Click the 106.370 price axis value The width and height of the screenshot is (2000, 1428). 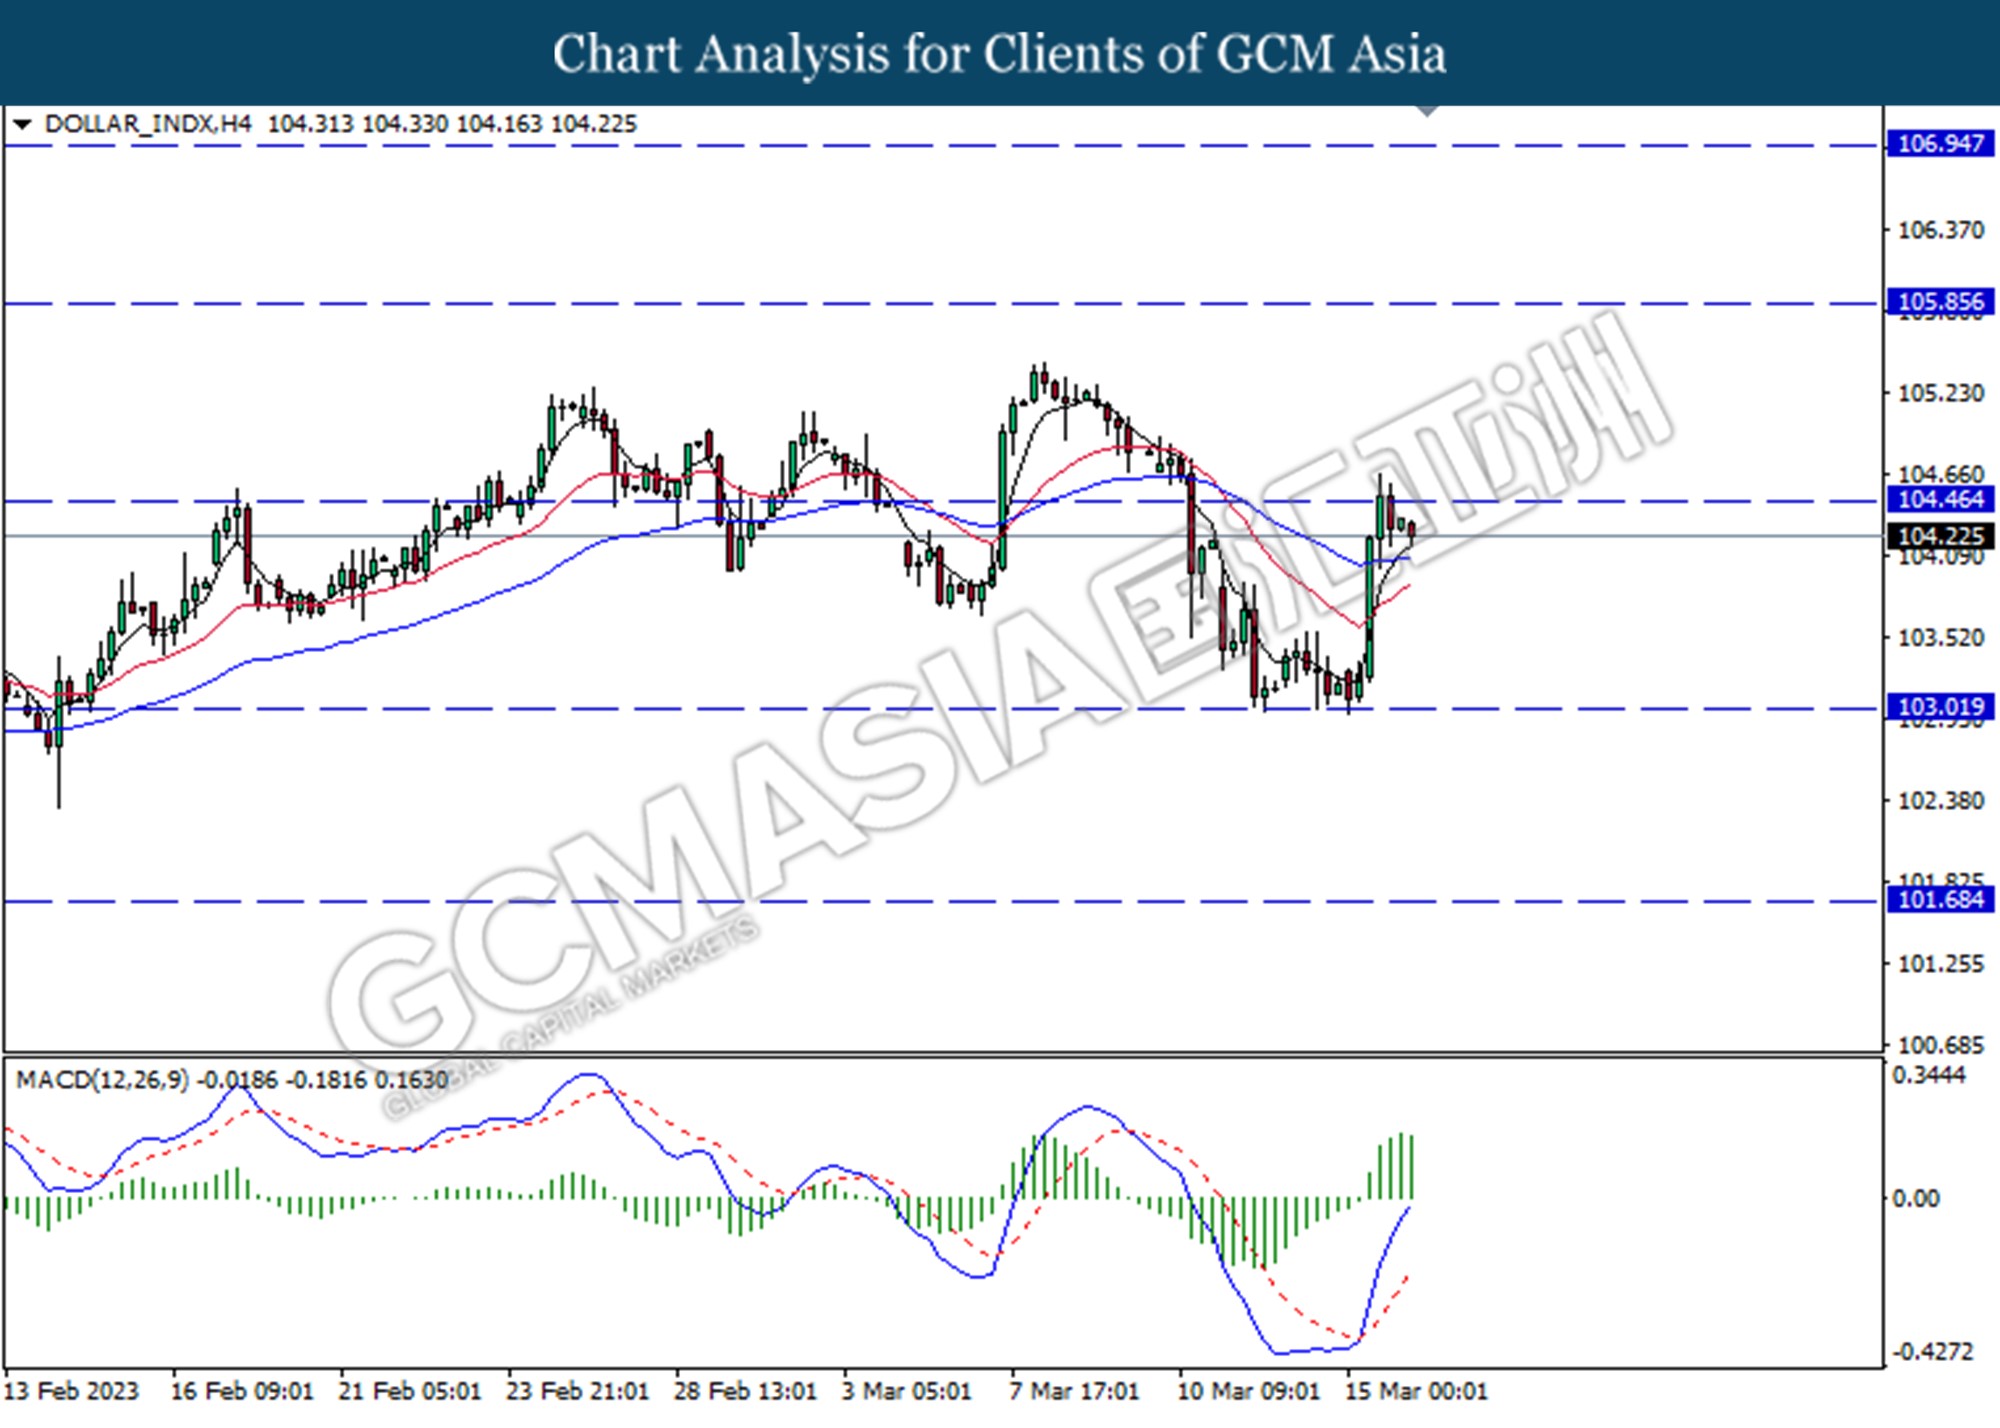coord(1940,230)
